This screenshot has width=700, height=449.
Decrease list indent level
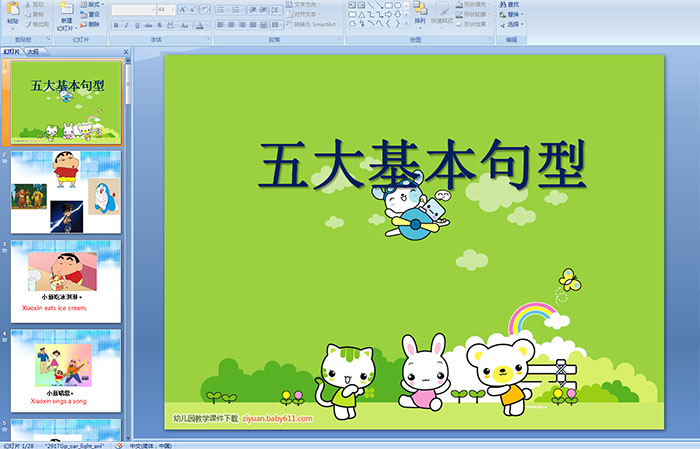253,9
